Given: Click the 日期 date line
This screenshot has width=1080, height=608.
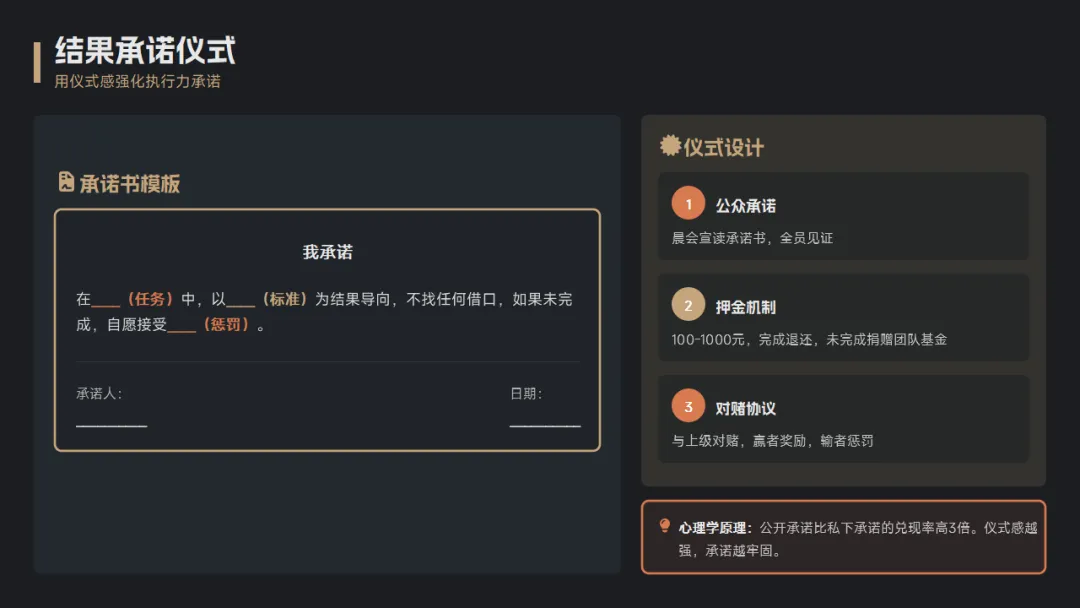Looking at the screenshot, I should 545,424.
